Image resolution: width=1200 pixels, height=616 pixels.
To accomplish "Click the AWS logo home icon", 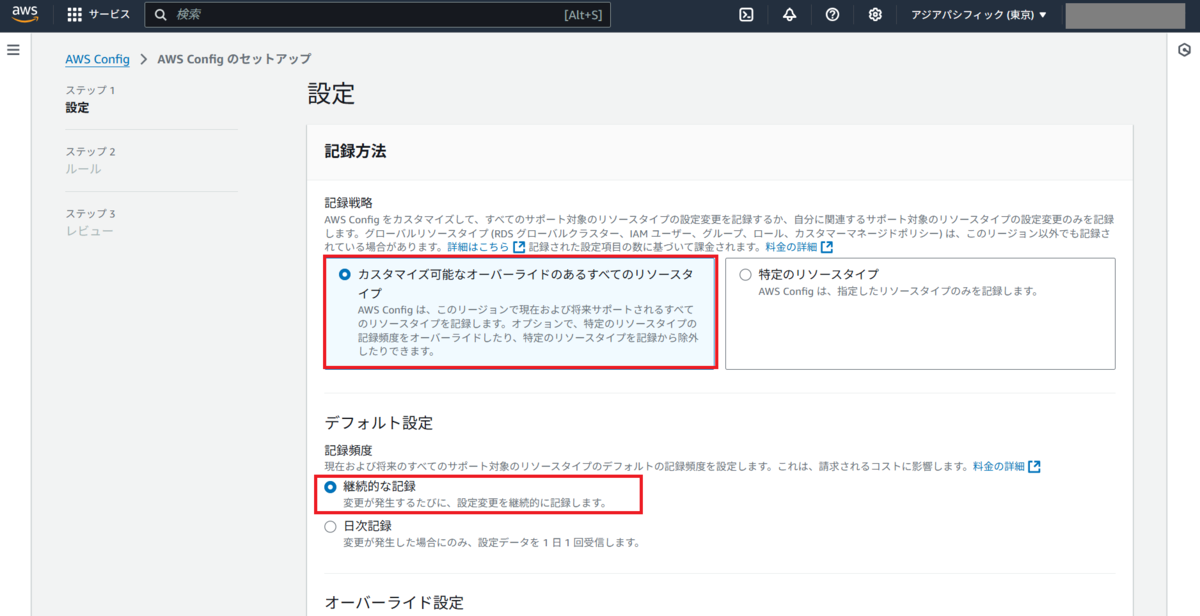I will (25, 14).
